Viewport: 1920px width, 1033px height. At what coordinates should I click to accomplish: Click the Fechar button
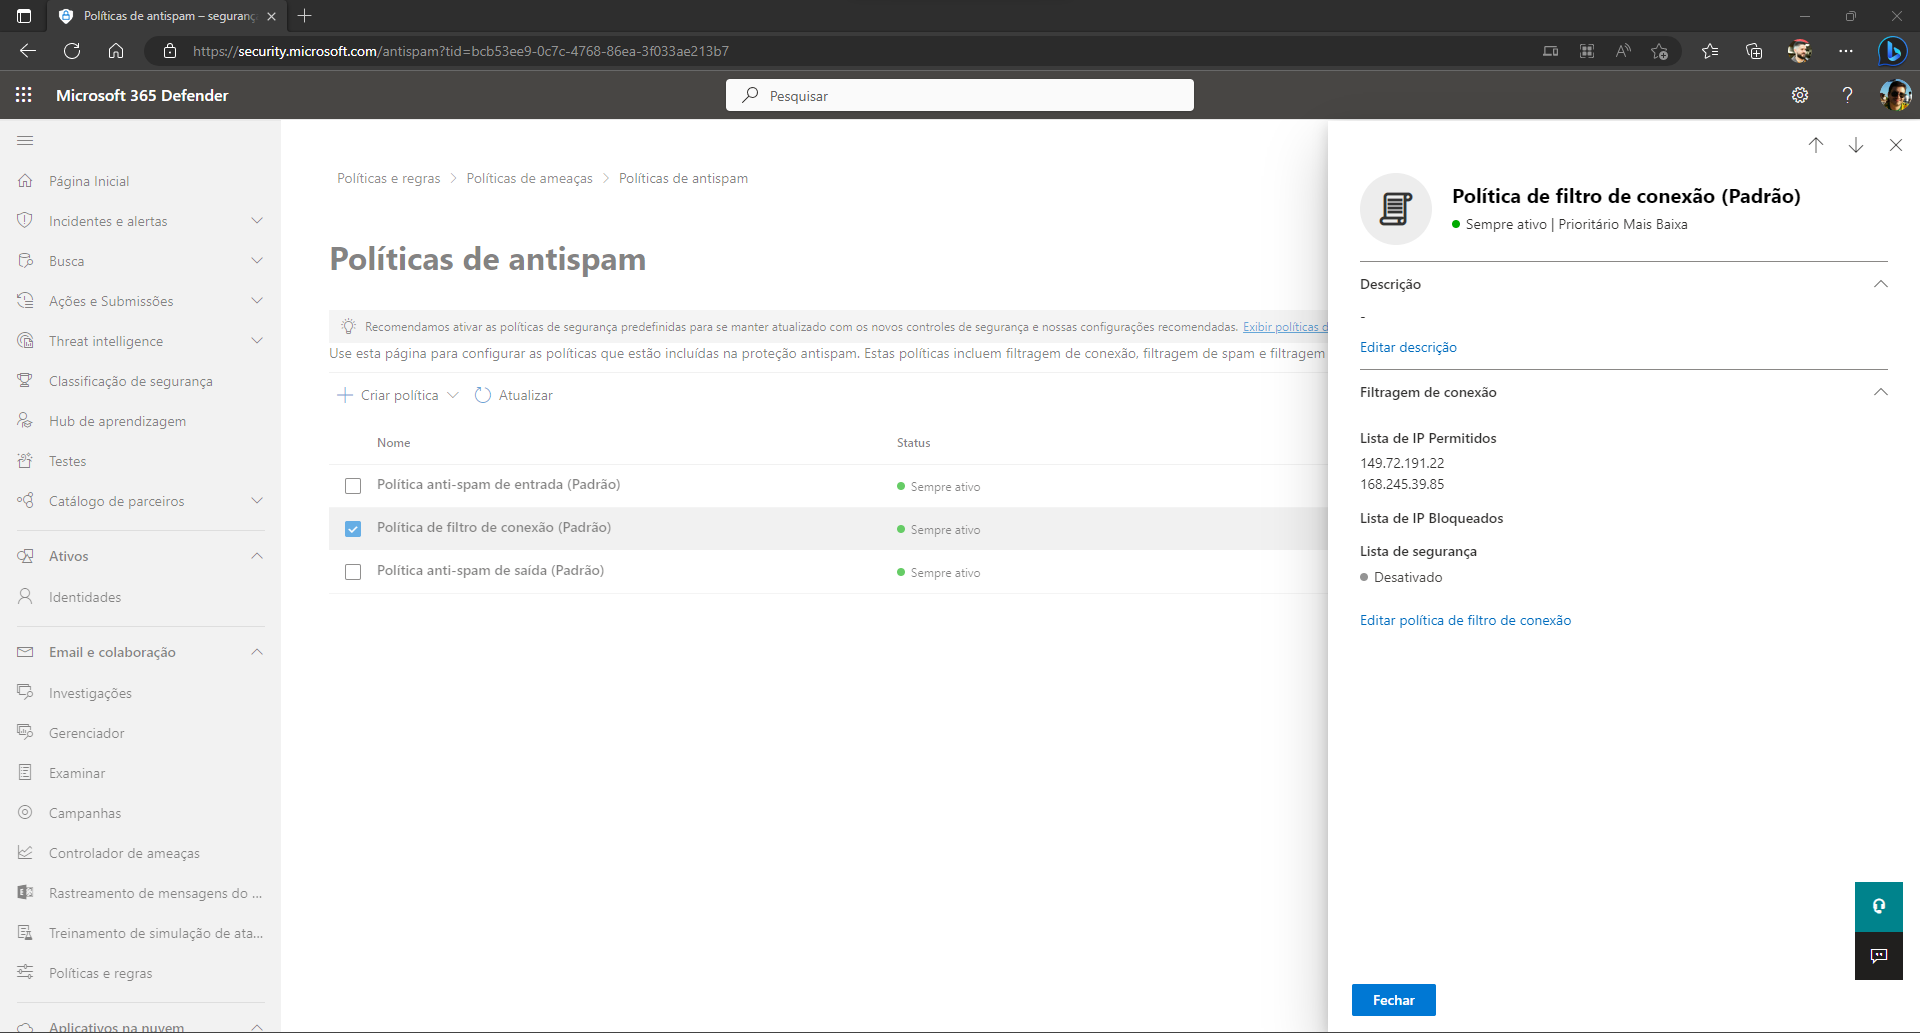point(1394,1000)
